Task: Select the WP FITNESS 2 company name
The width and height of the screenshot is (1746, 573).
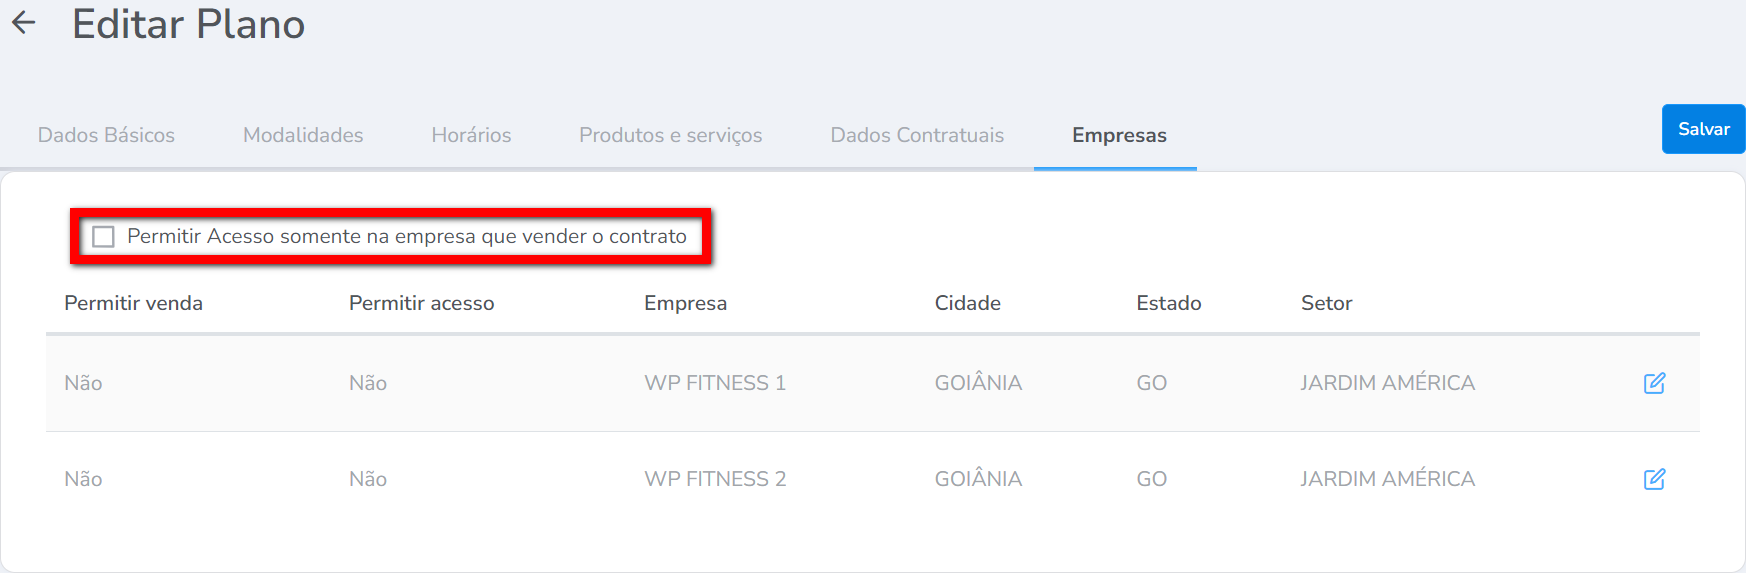Action: pos(715,479)
